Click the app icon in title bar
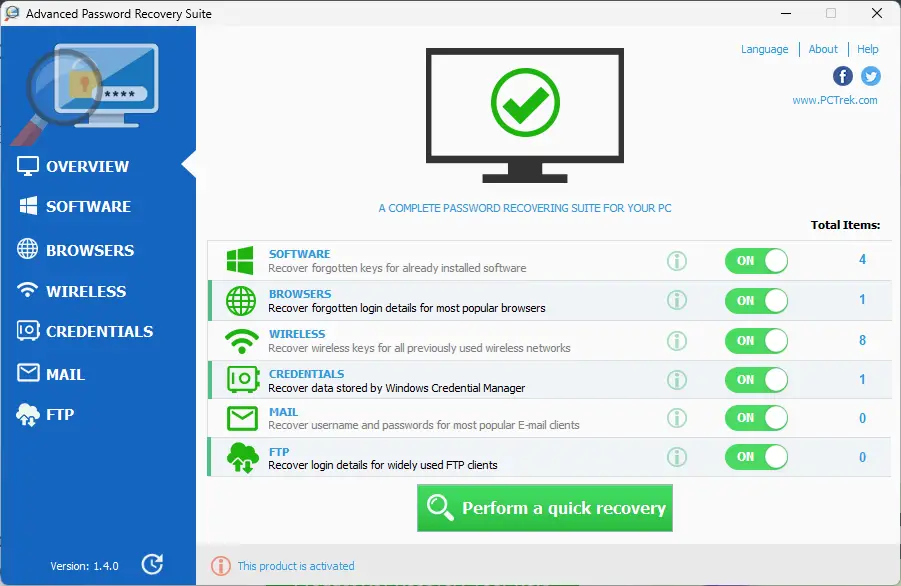The image size is (901, 586). (x=11, y=13)
